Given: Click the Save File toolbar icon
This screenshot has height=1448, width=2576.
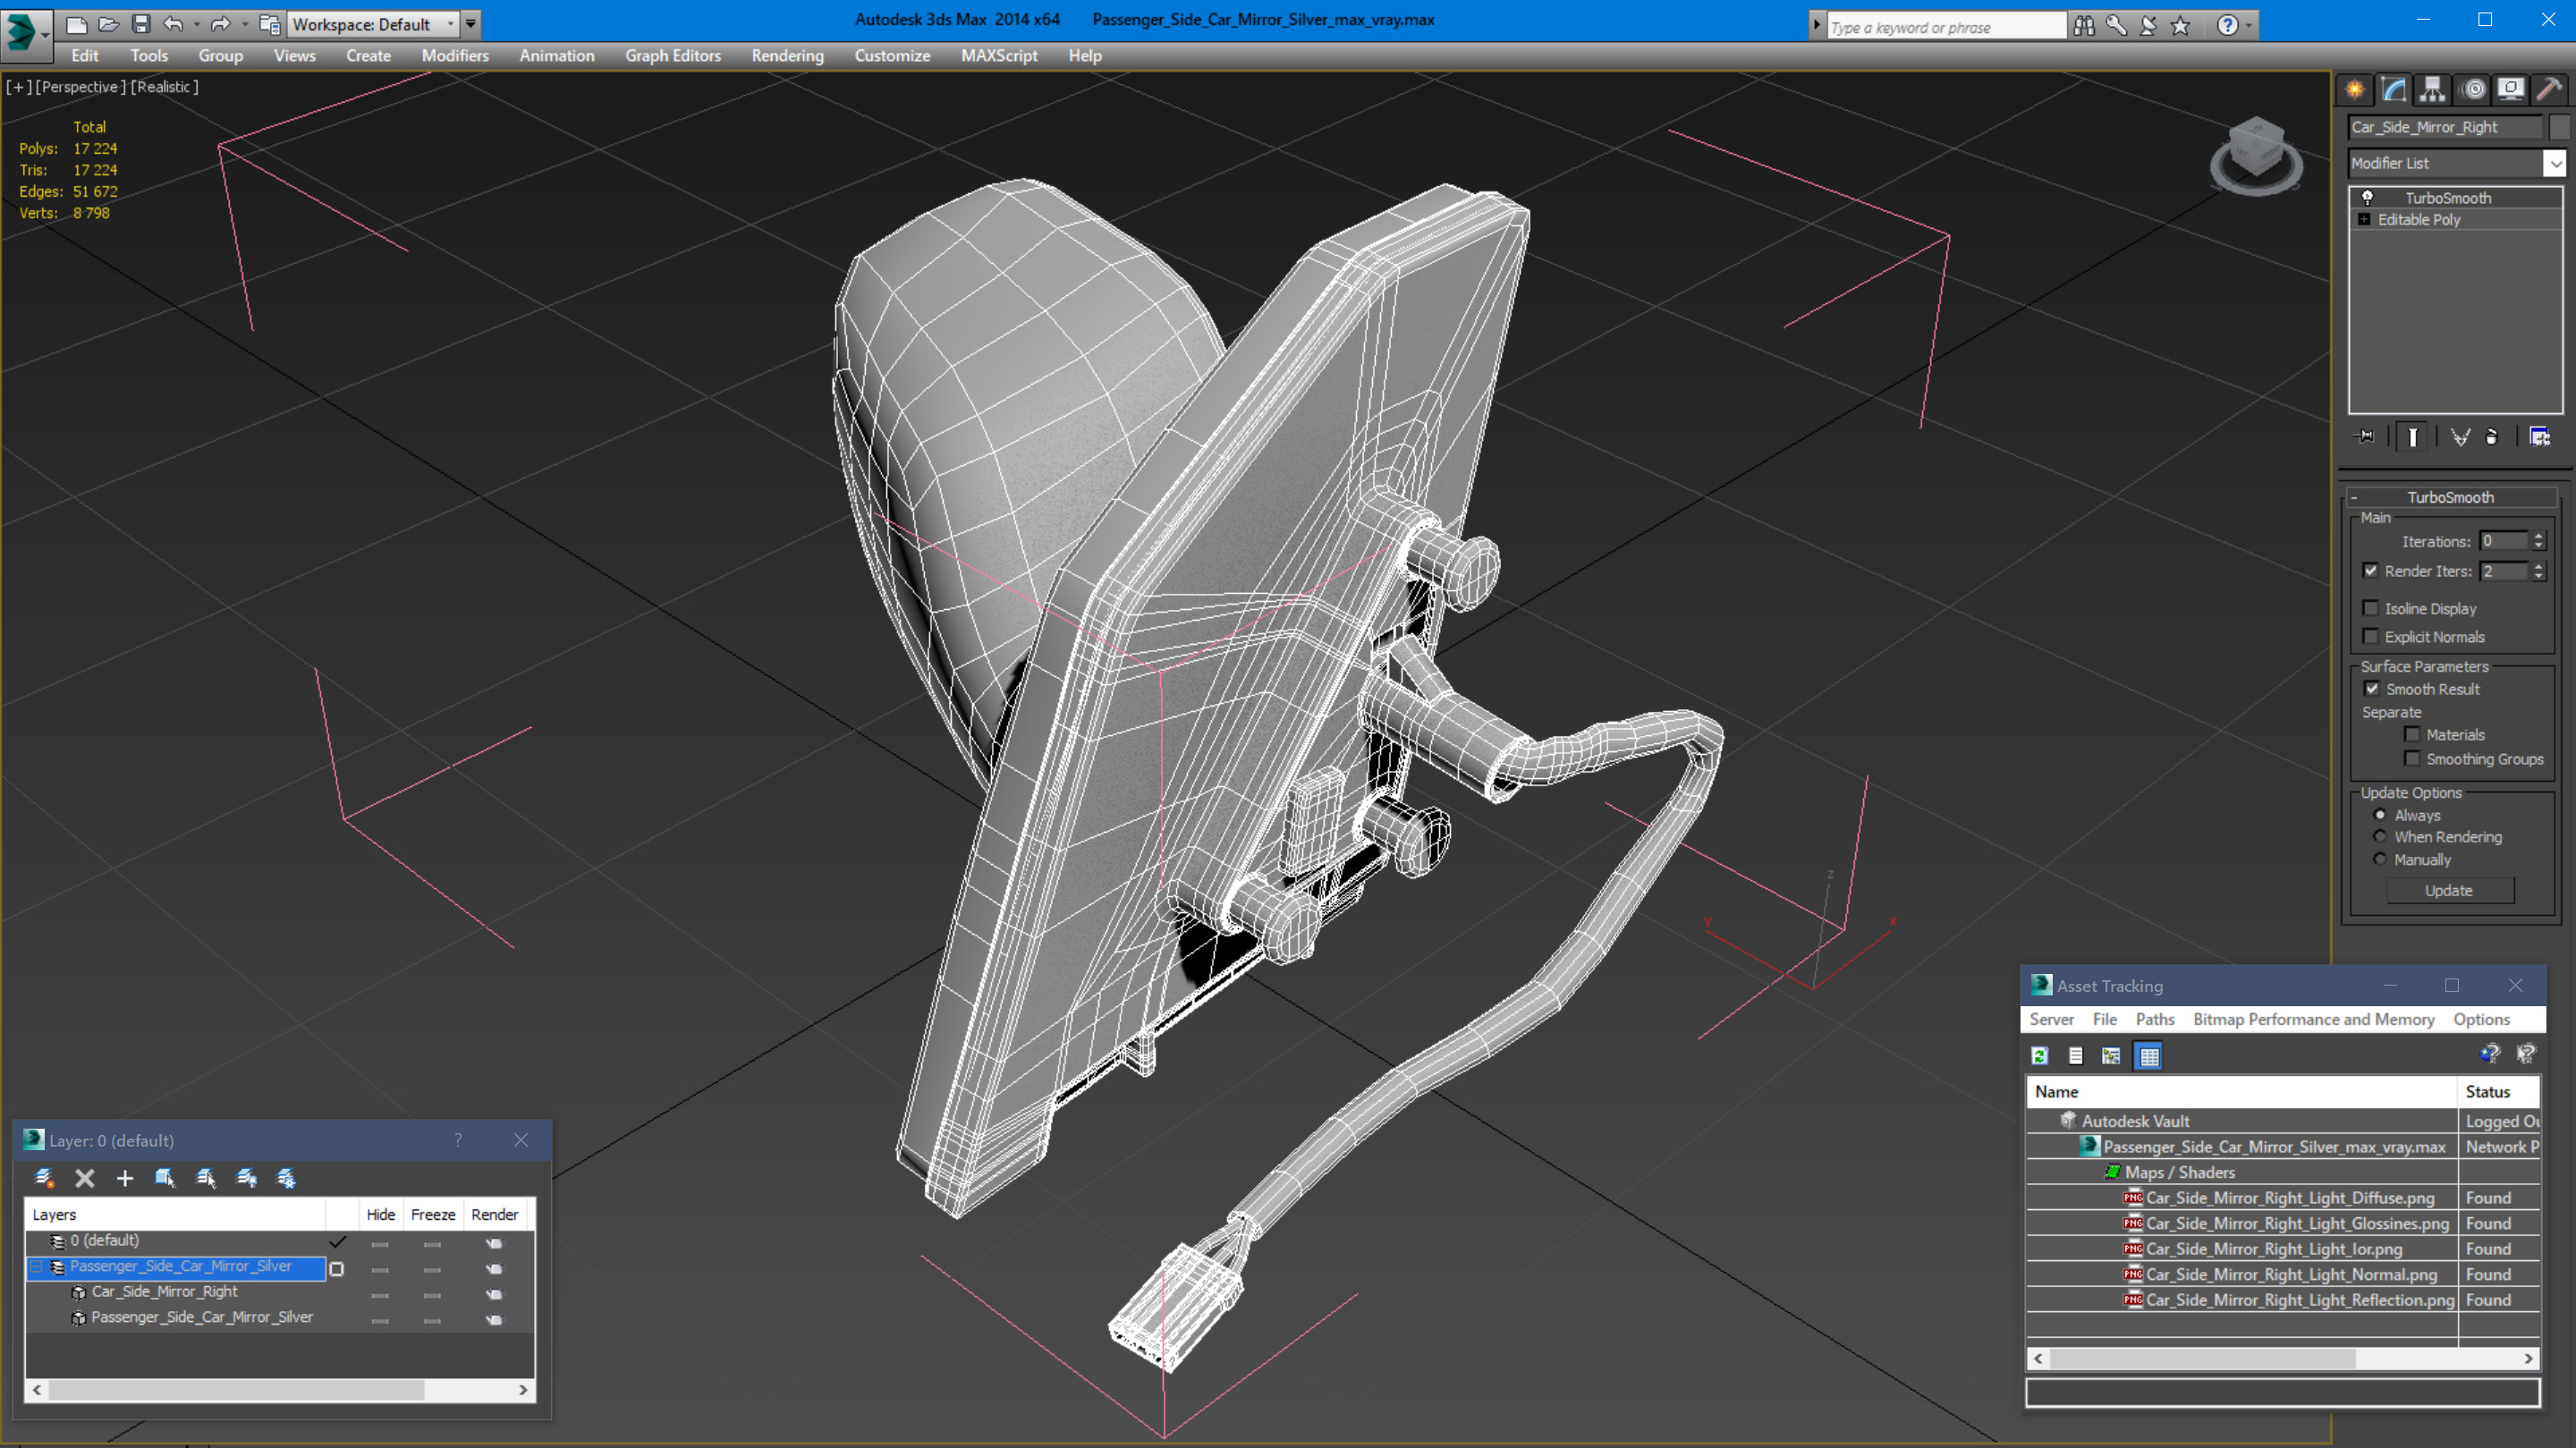Looking at the screenshot, I should click(x=141, y=24).
